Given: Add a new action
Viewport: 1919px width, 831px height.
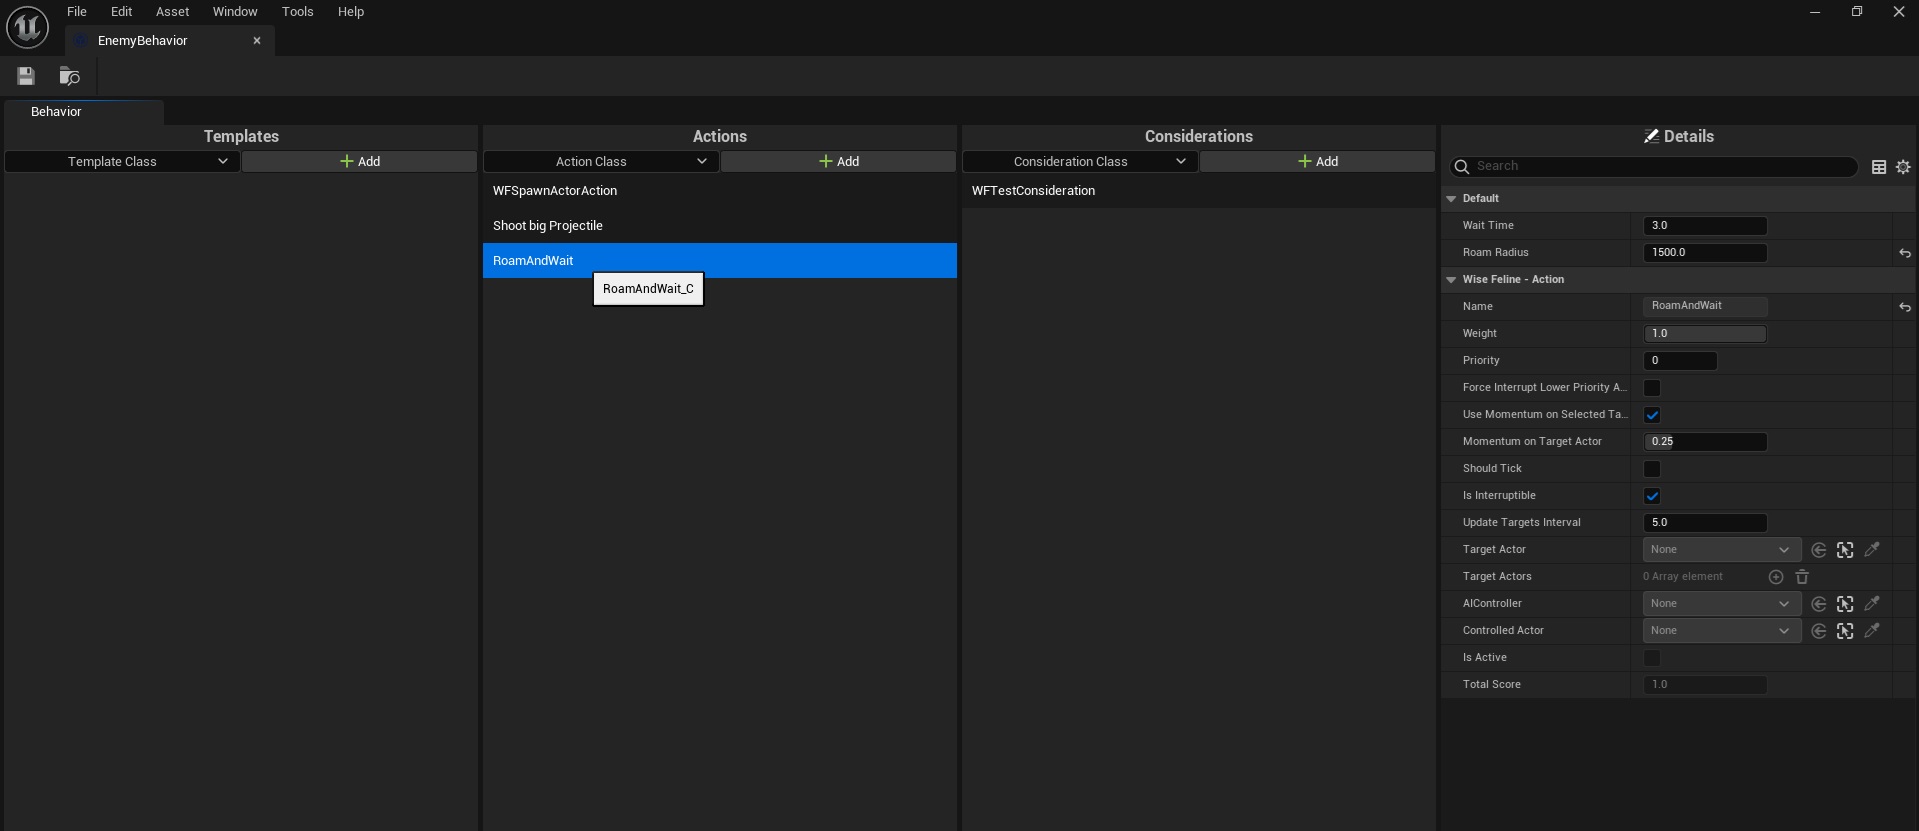Looking at the screenshot, I should [x=838, y=162].
